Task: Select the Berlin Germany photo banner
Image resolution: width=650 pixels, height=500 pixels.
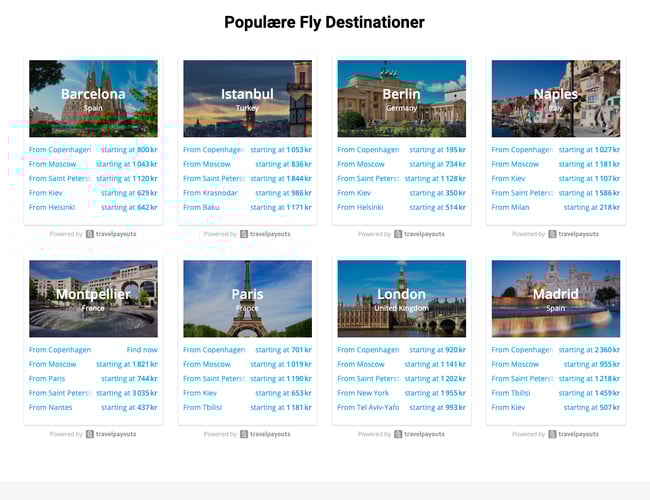Action: pos(401,98)
